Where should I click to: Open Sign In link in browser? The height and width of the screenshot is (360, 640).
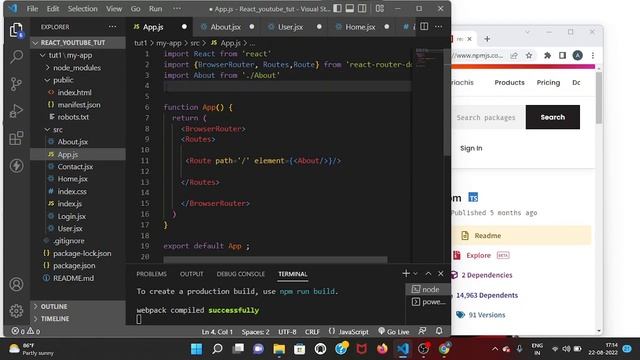pos(471,148)
